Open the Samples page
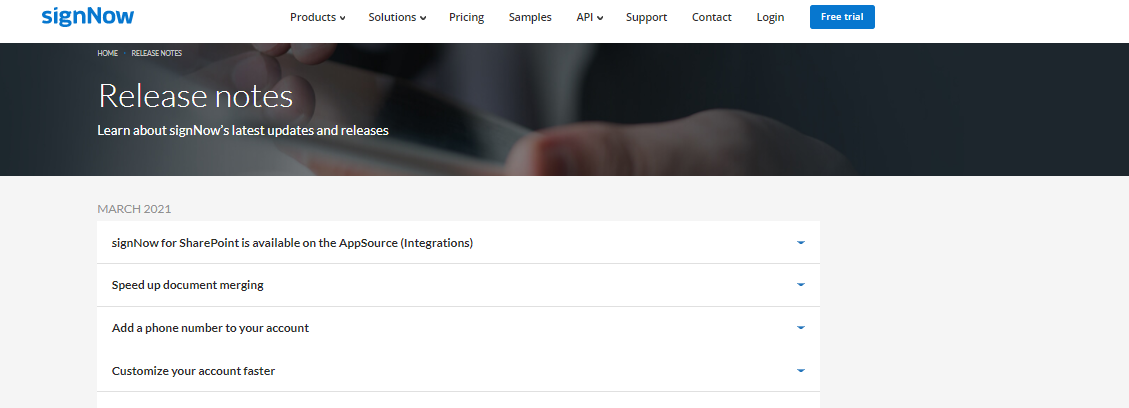Image resolution: width=1129 pixels, height=408 pixels. 530,17
